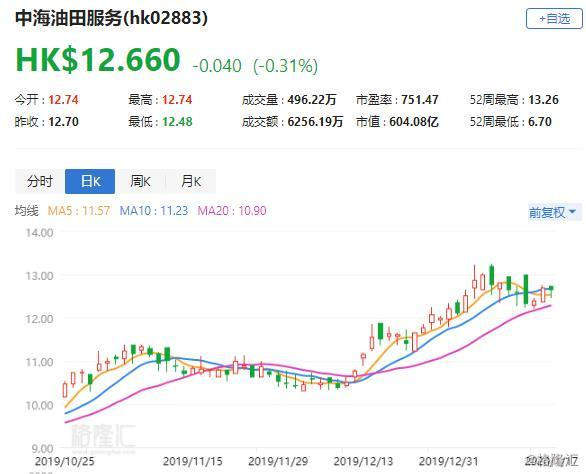Screen dimensions: 586x474
Task: Click the 市值 value 604.08亿
Action: click(414, 121)
